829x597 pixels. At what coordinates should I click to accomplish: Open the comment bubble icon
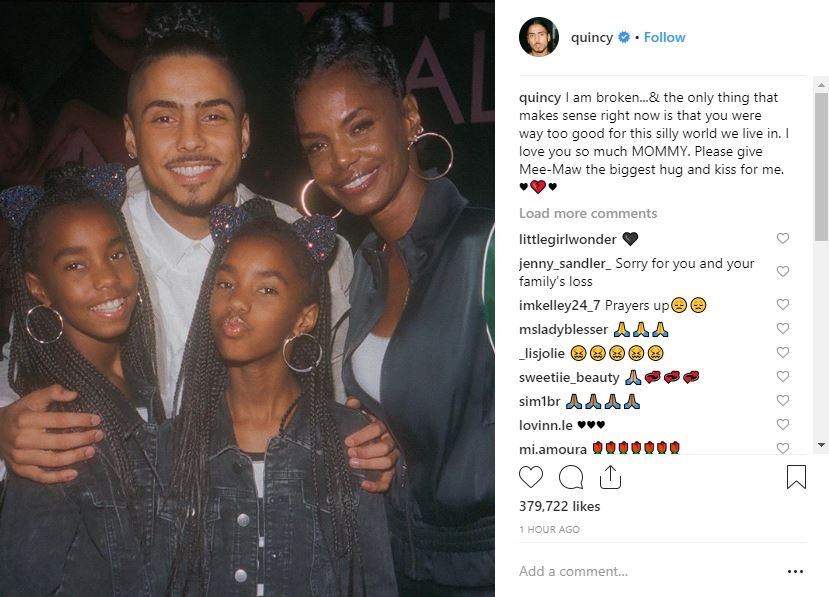click(571, 477)
